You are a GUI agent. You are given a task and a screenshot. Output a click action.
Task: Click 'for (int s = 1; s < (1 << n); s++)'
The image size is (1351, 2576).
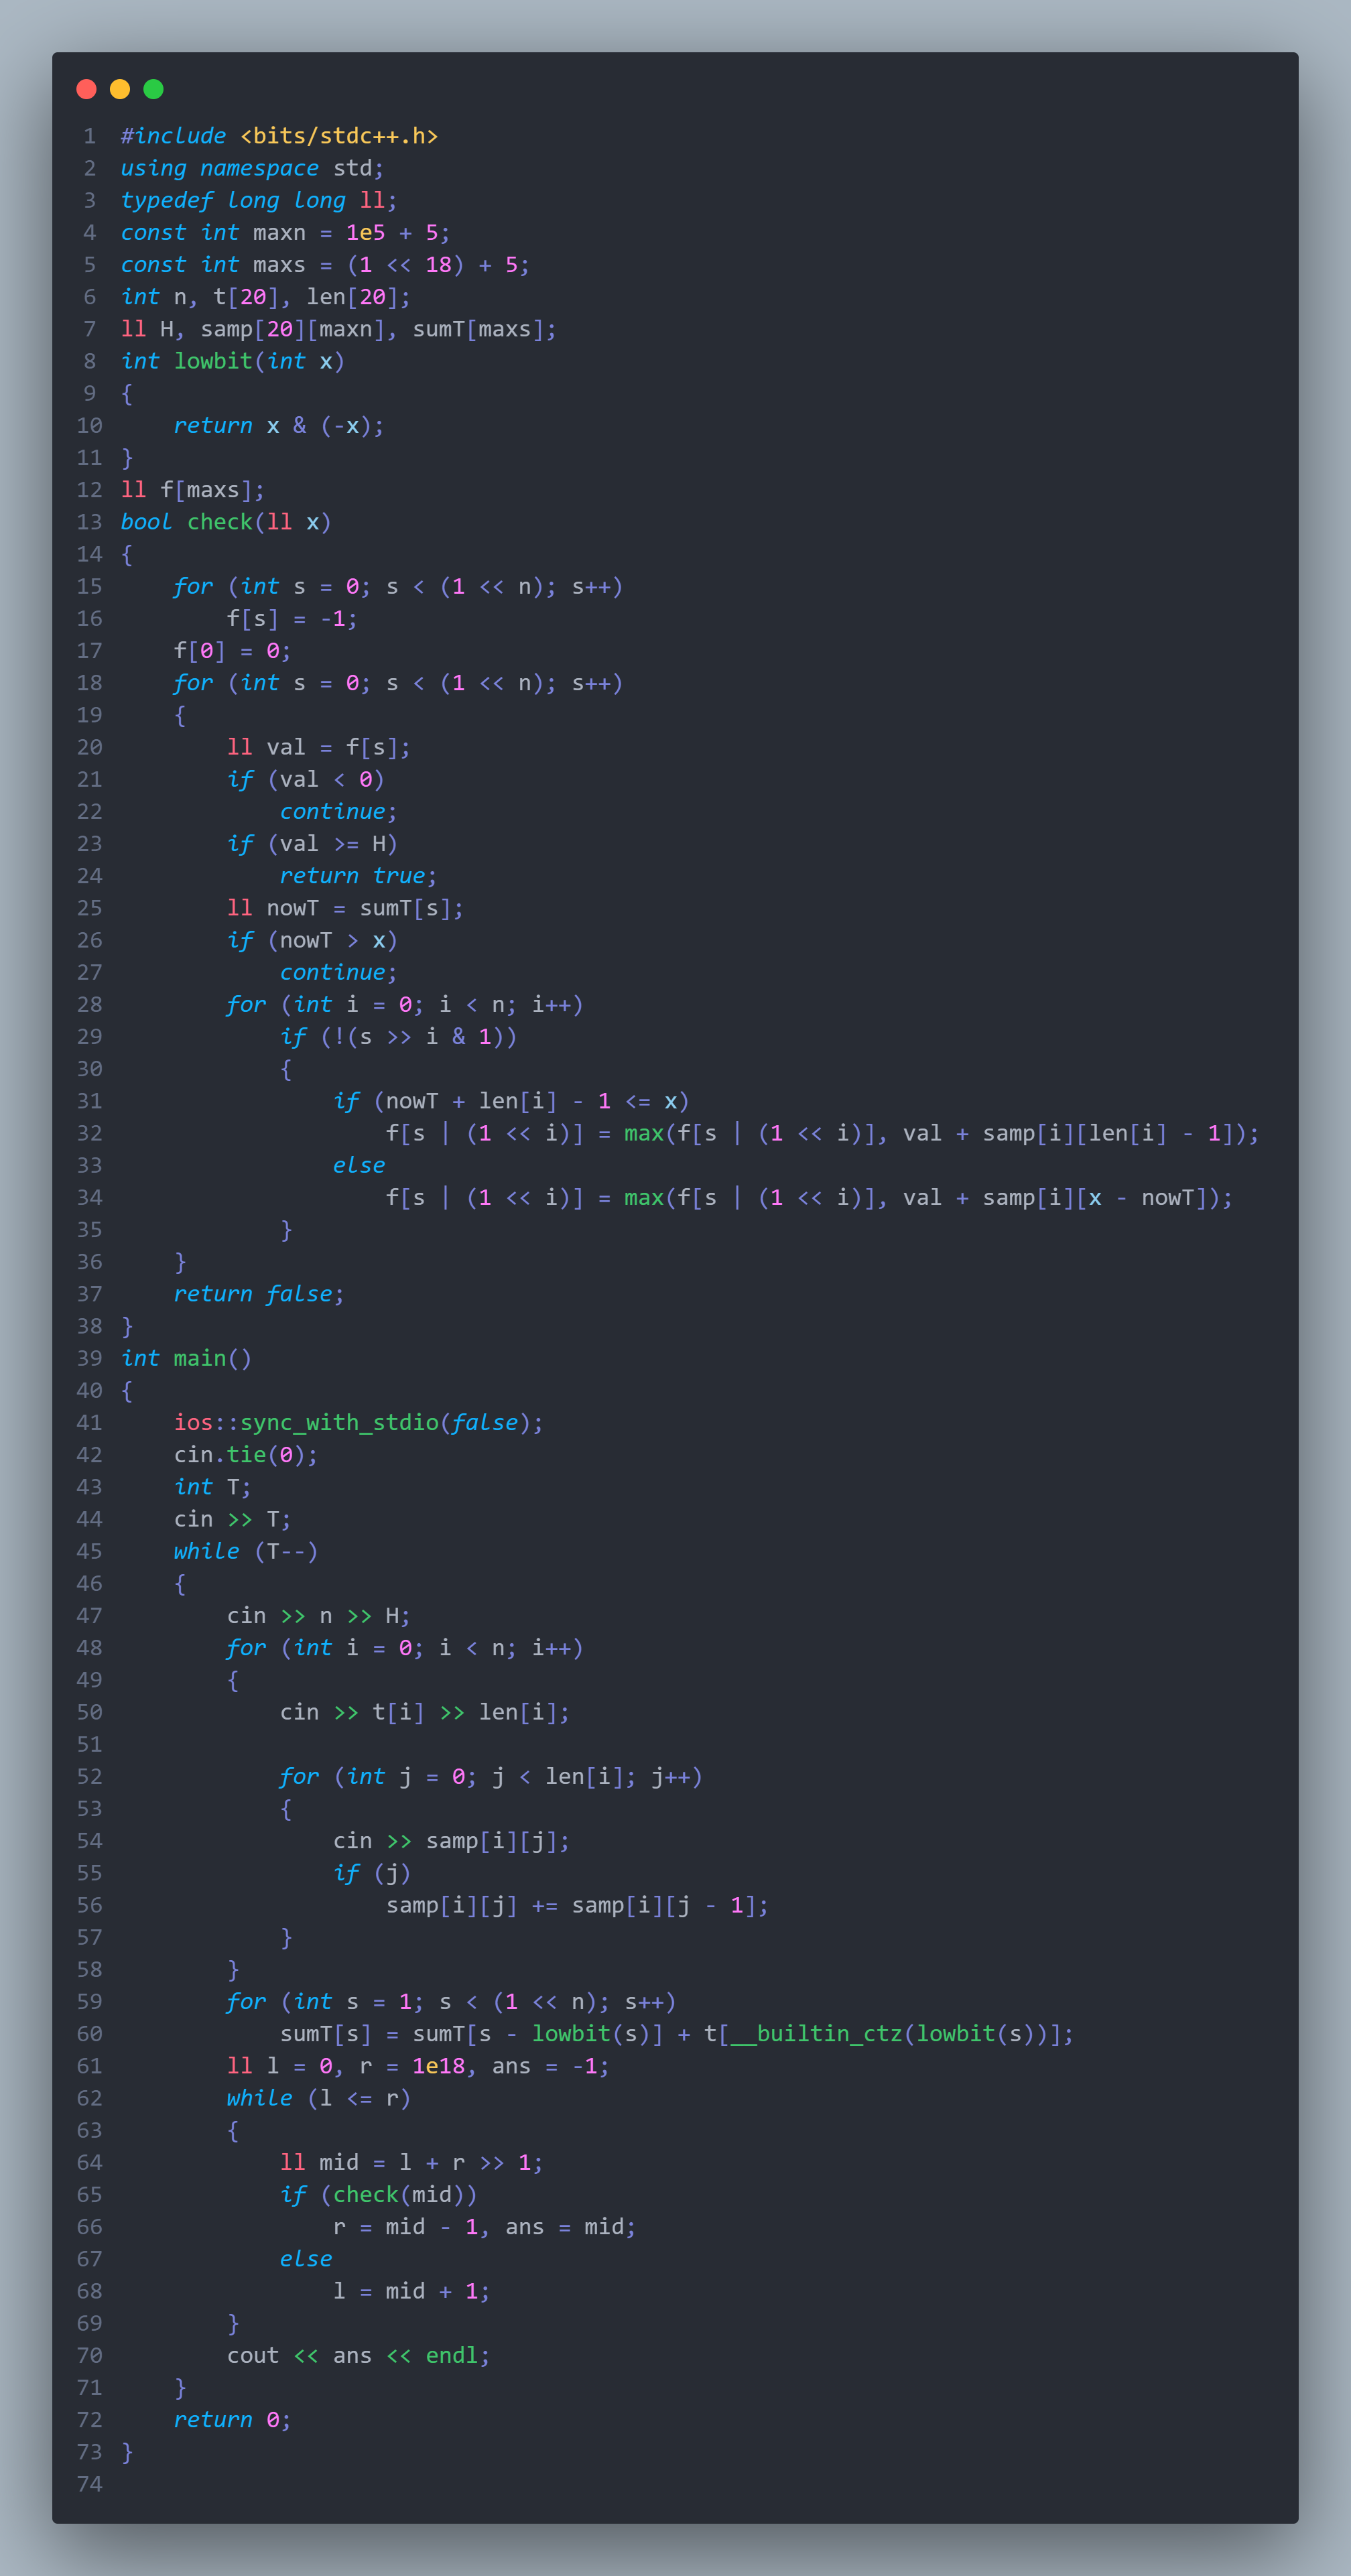(451, 2002)
